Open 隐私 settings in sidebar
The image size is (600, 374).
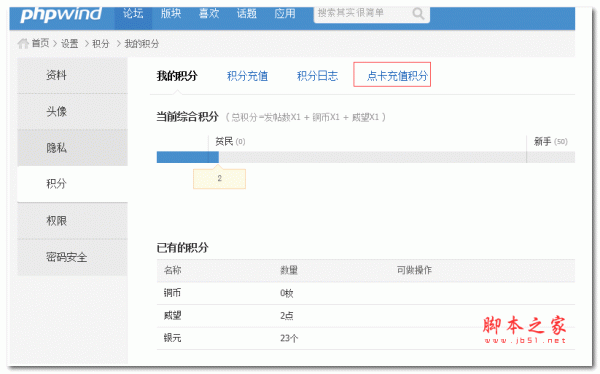click(x=72, y=148)
